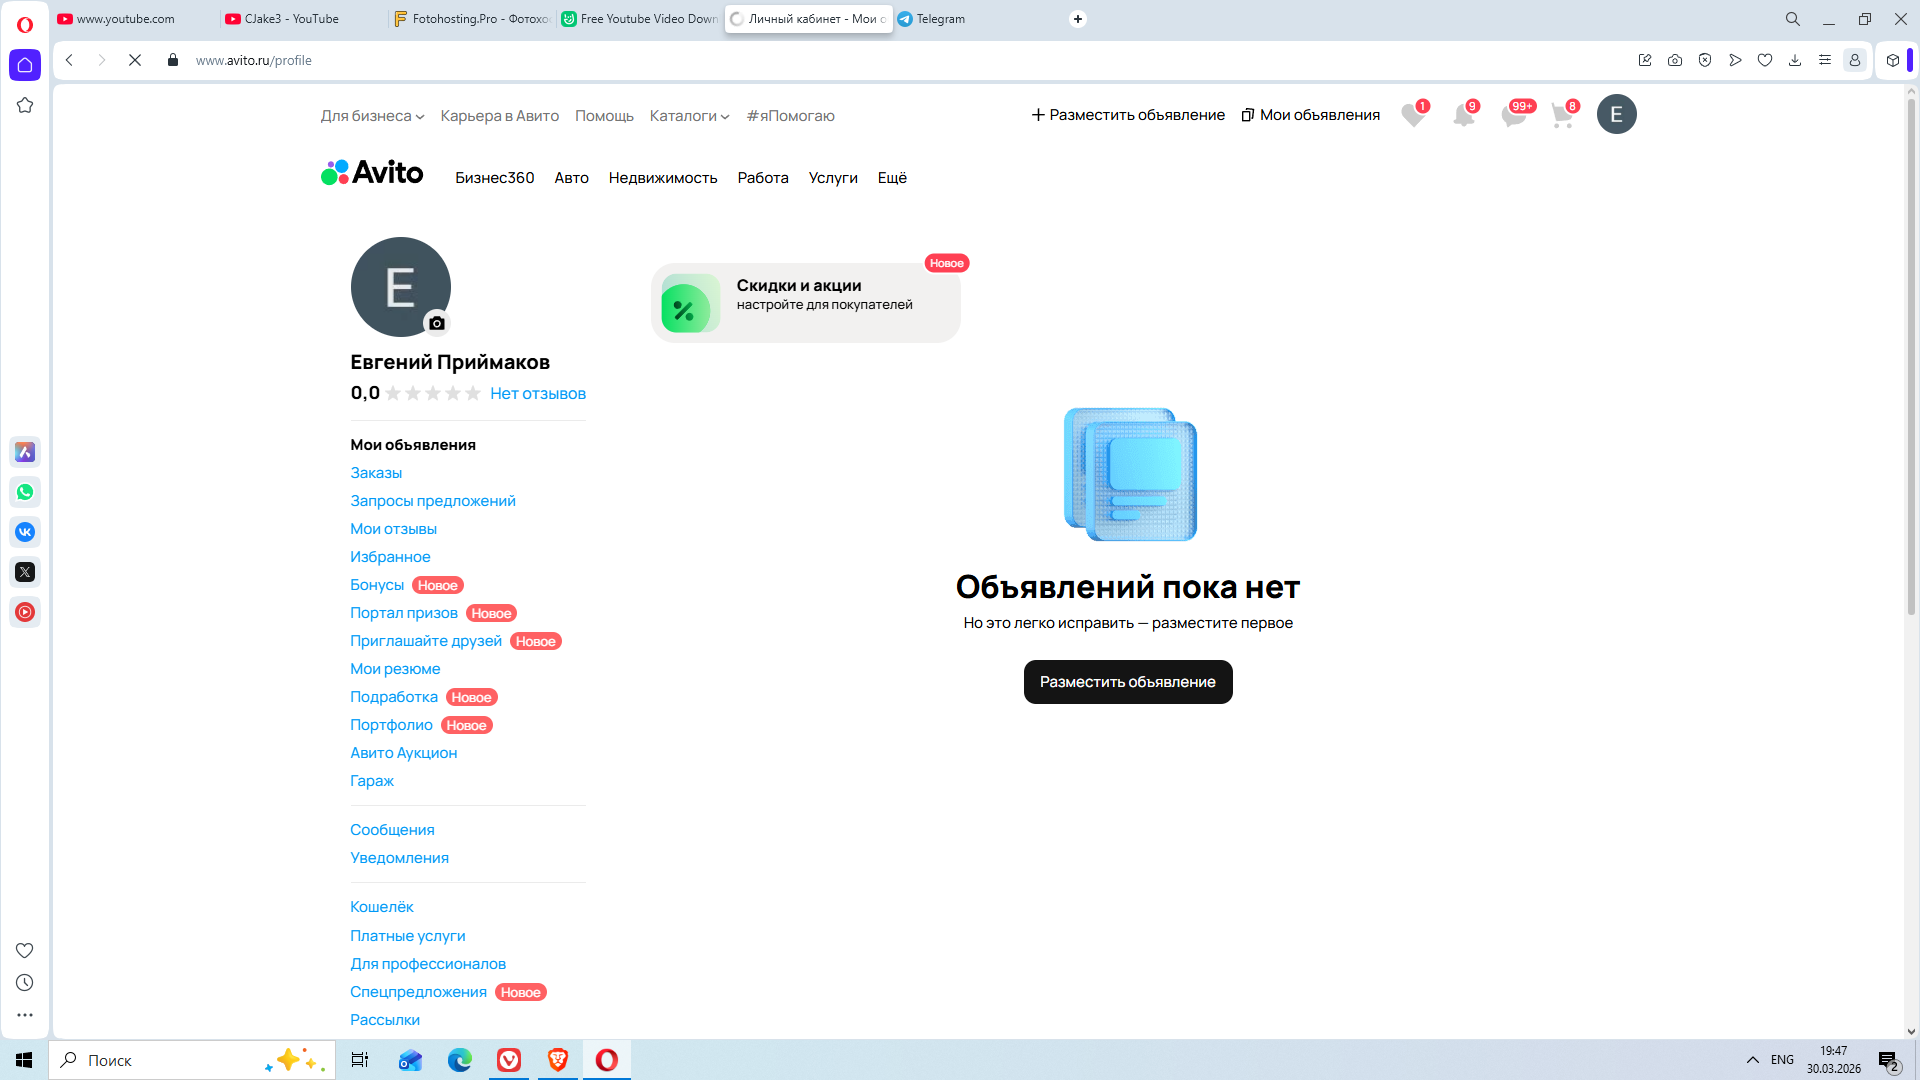The height and width of the screenshot is (1080, 1920).
Task: Stop page loading with X button
Action: (135, 60)
